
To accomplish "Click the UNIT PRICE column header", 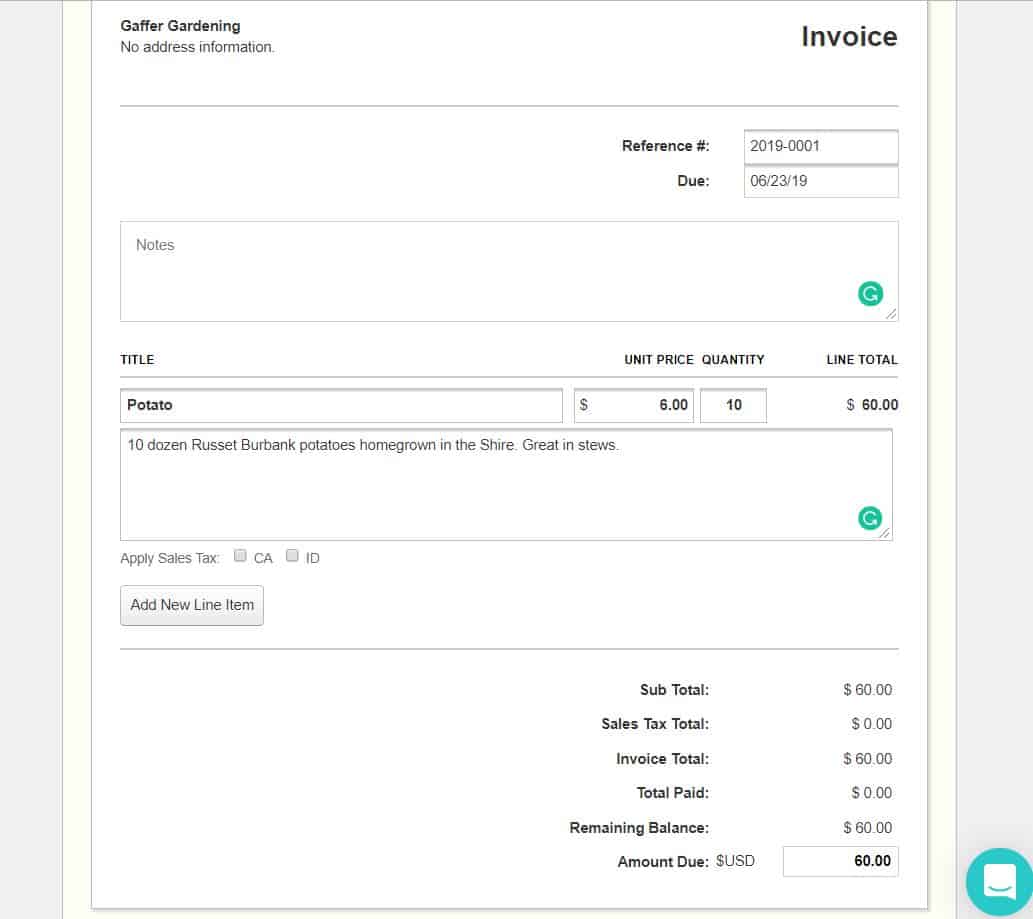I will [659, 360].
